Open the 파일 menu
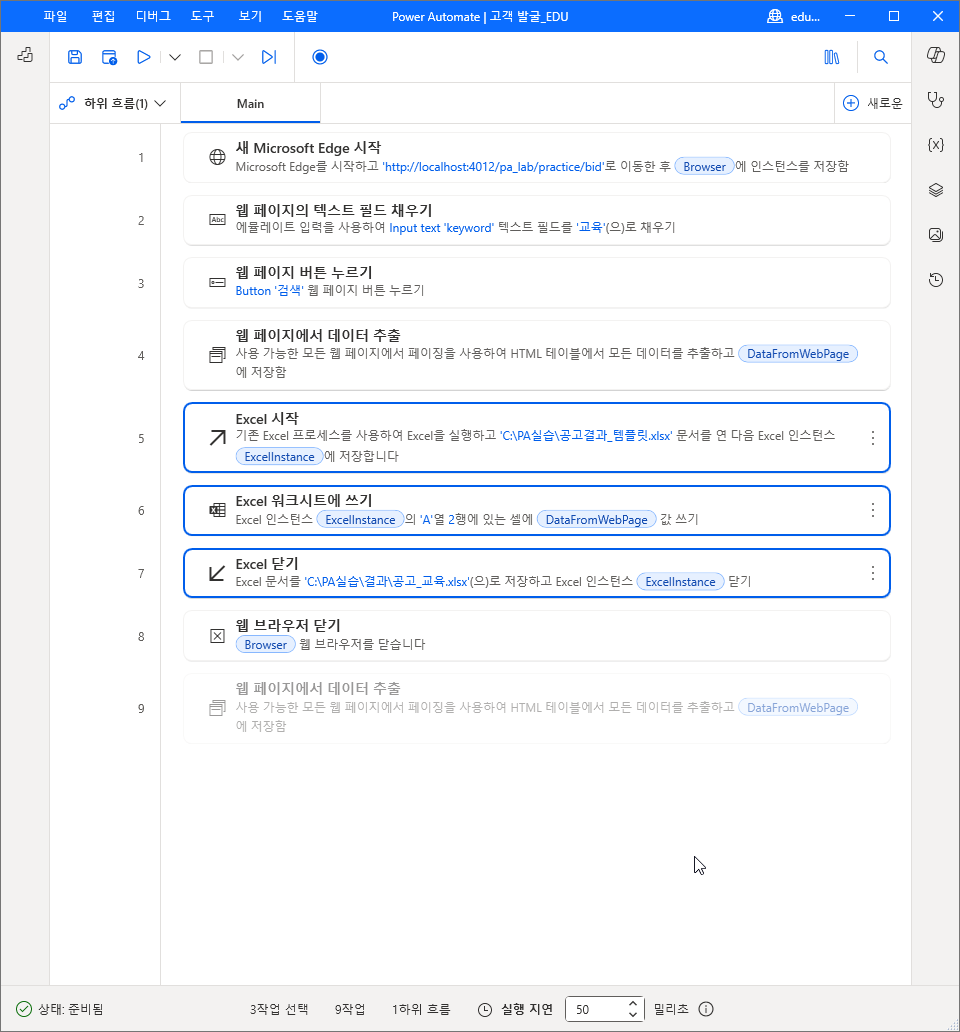The height and width of the screenshot is (1032, 960). tap(55, 16)
